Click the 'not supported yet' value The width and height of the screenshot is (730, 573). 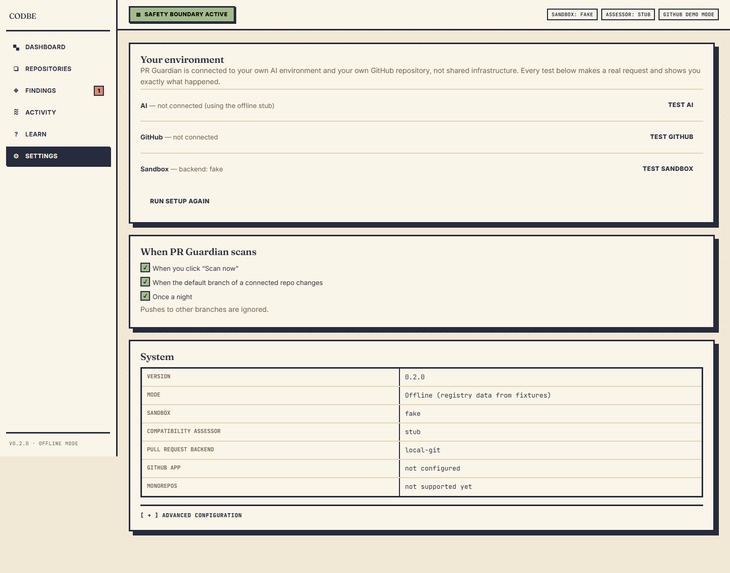coord(438,486)
